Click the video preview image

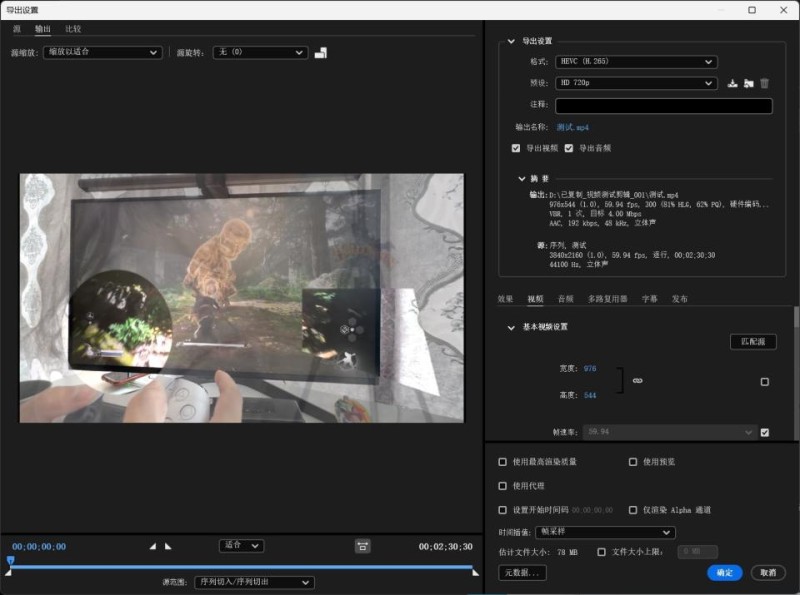[242, 298]
